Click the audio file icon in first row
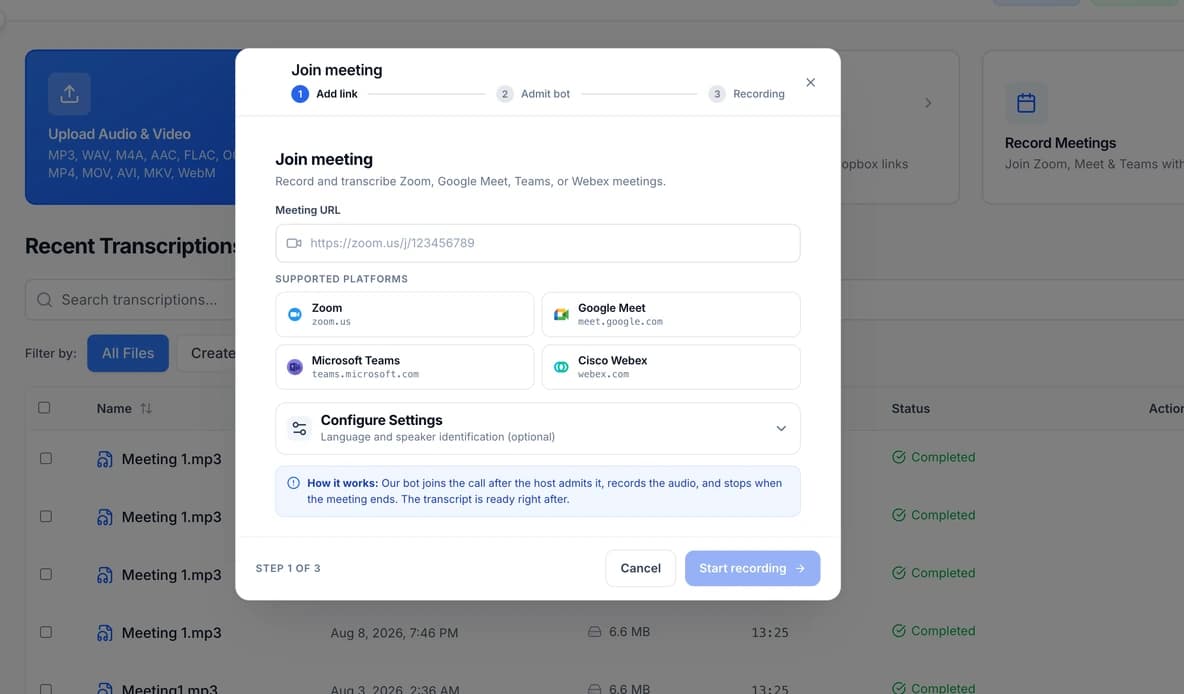 tap(105, 459)
